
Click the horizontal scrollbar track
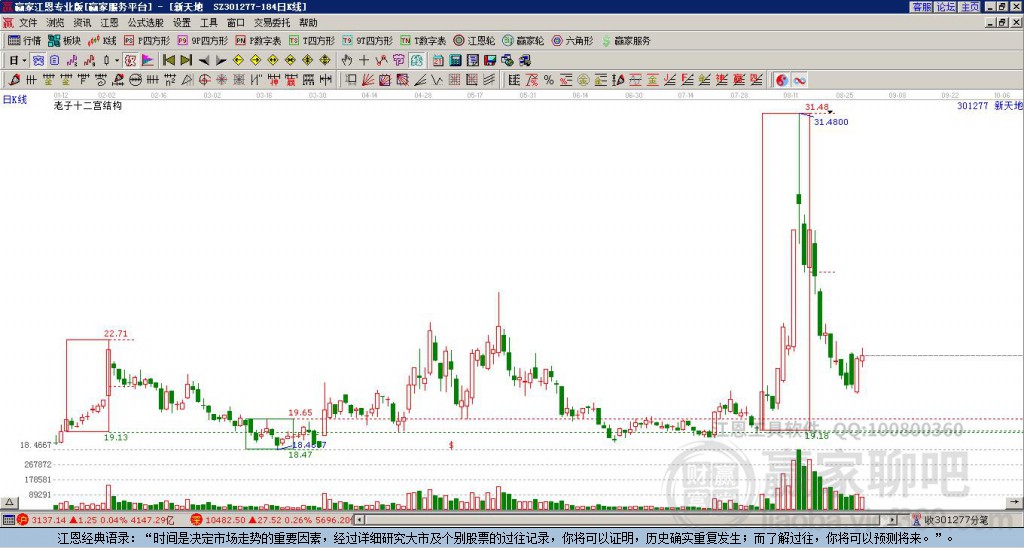tap(627, 520)
